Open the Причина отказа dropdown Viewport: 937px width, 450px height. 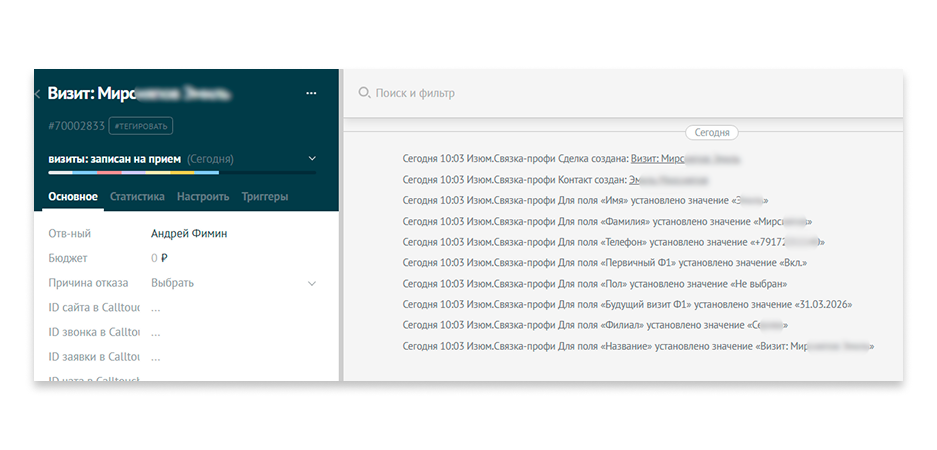tap(233, 283)
